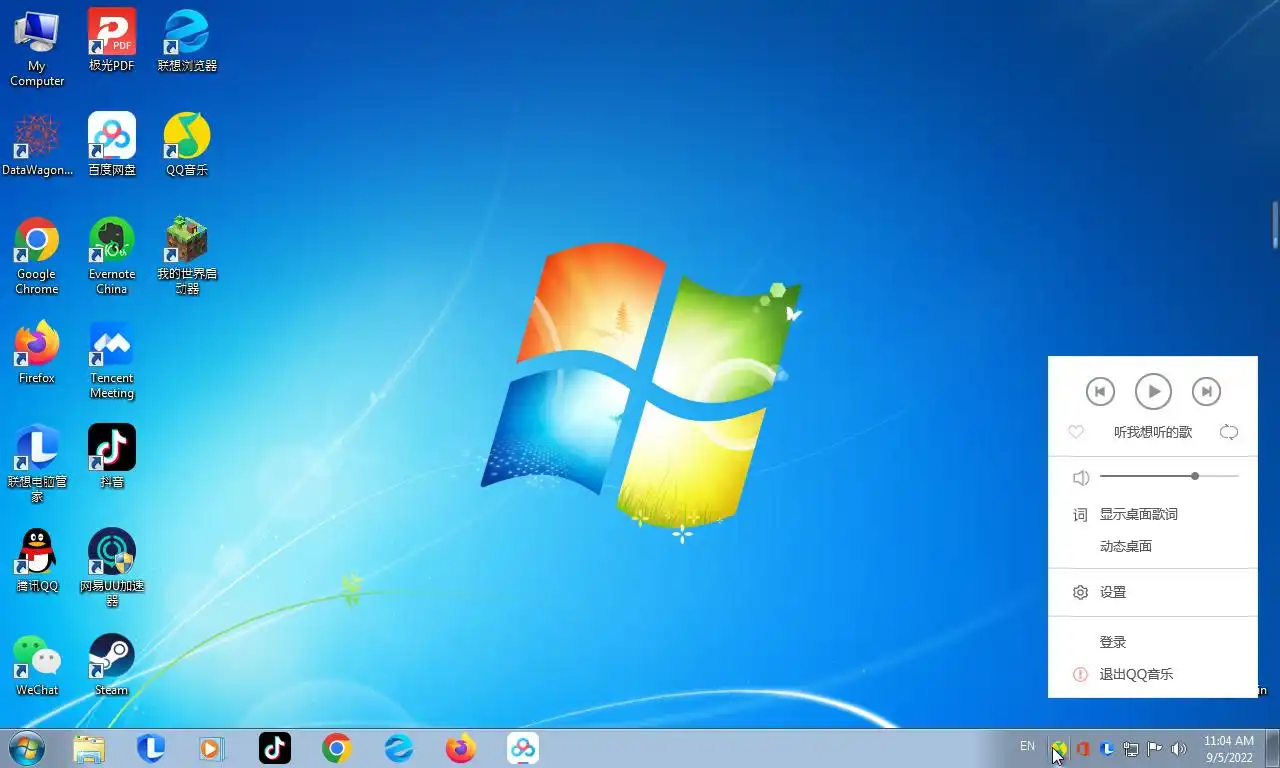Mute QQ Music with the speaker icon
This screenshot has width=1280, height=768.
pos(1081,478)
